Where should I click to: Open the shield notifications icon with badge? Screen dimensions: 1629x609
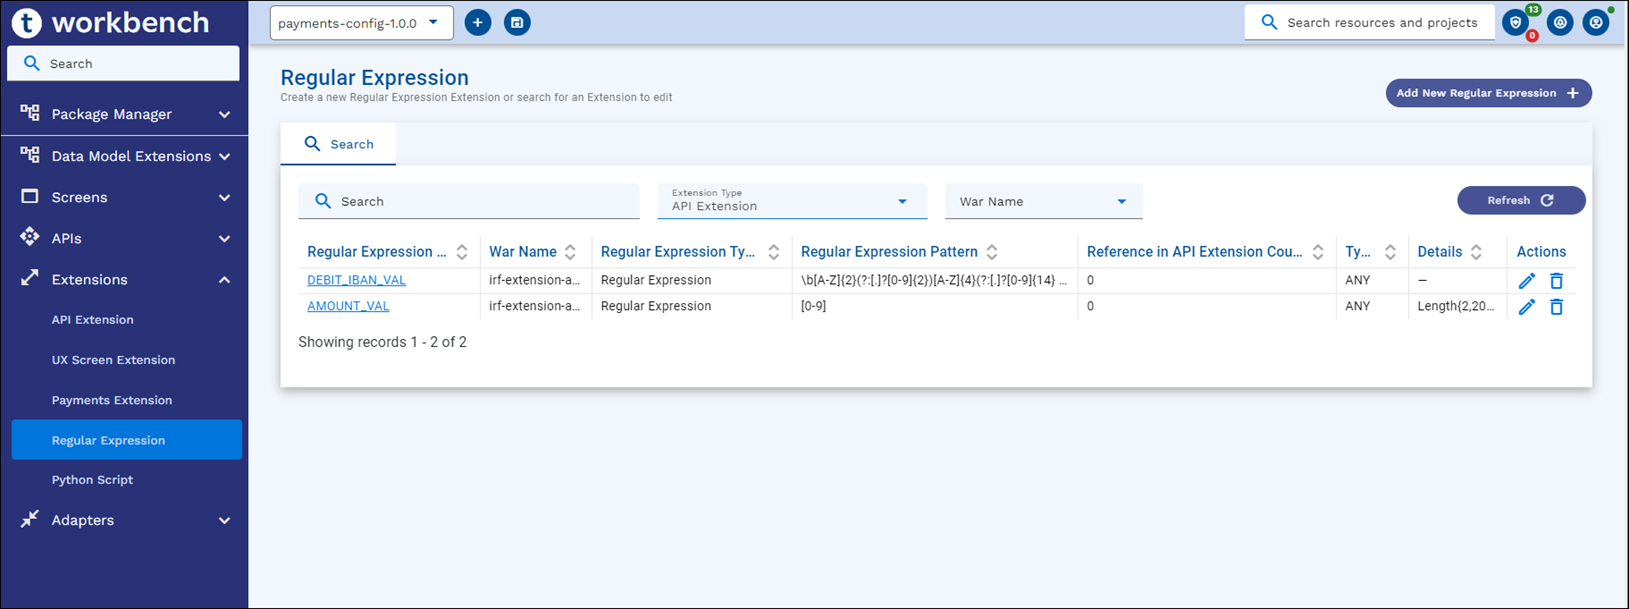coord(1516,22)
